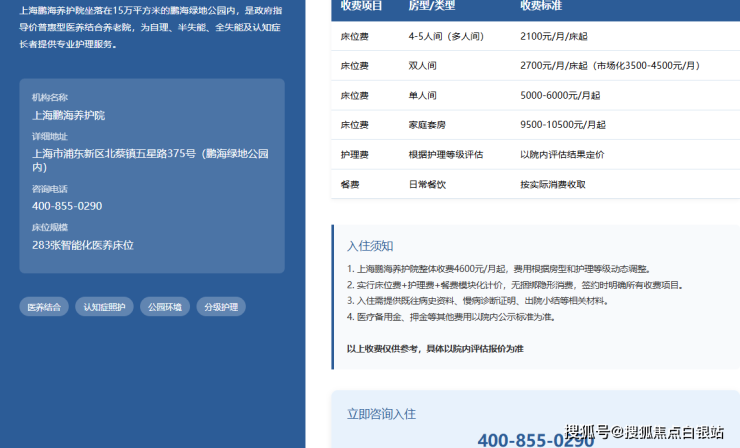This screenshot has height=448, width=740.
Task: Click the price 9500-10500元/月起
Action: pyautogui.click(x=563, y=125)
